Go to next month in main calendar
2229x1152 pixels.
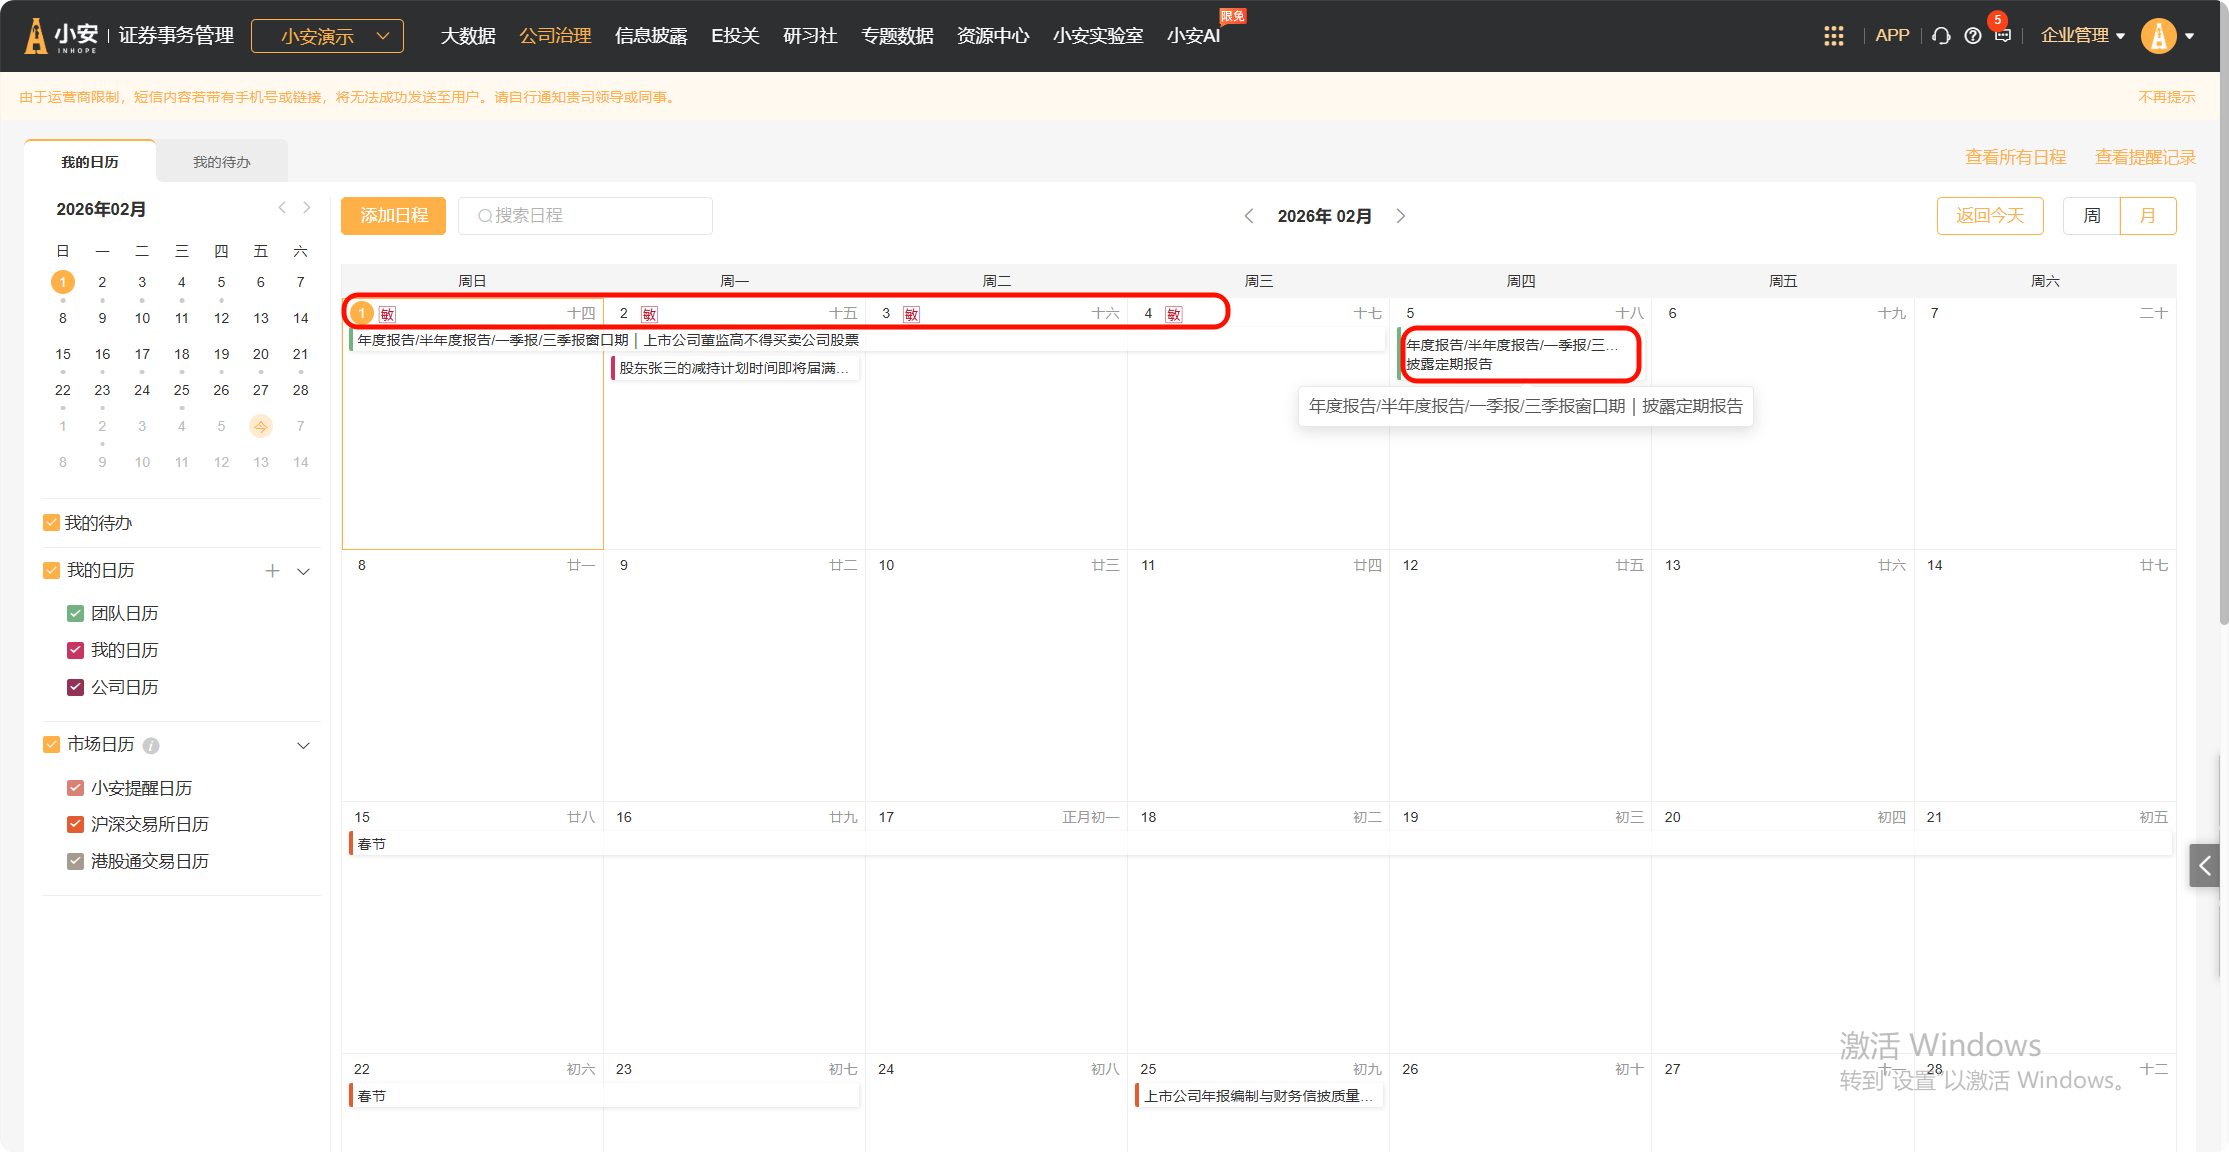tap(1400, 216)
